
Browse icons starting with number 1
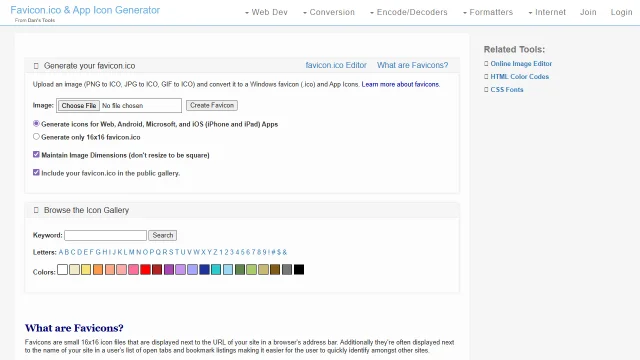click(x=221, y=252)
